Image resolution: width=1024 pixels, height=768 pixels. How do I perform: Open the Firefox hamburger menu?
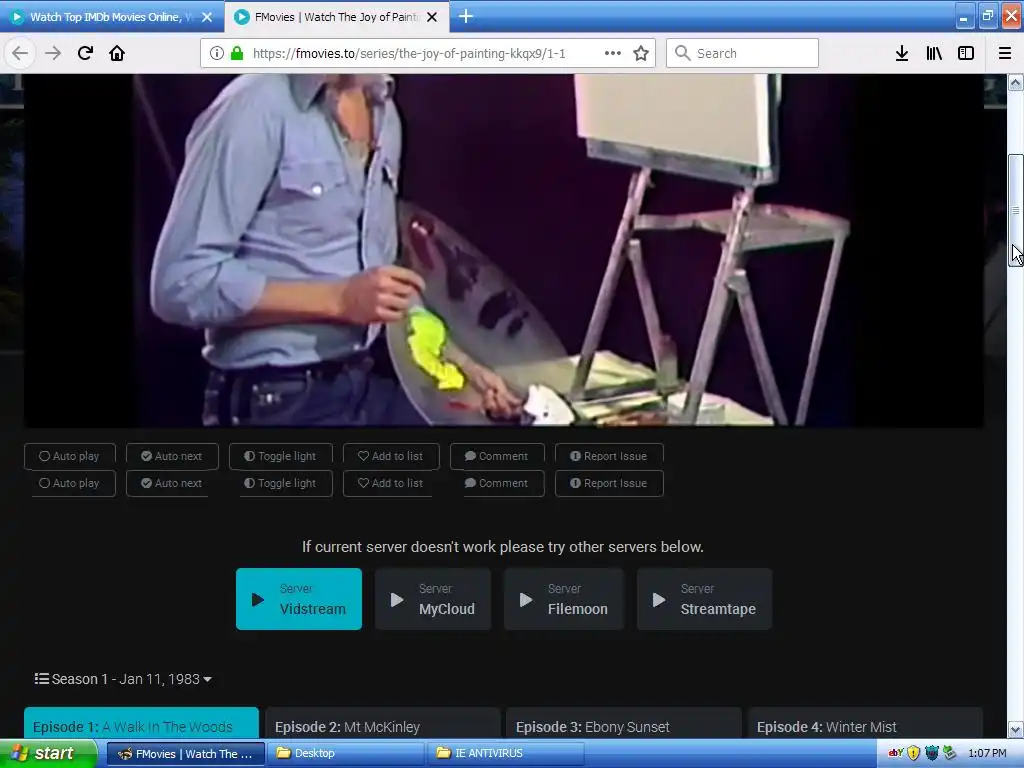[x=1005, y=54]
